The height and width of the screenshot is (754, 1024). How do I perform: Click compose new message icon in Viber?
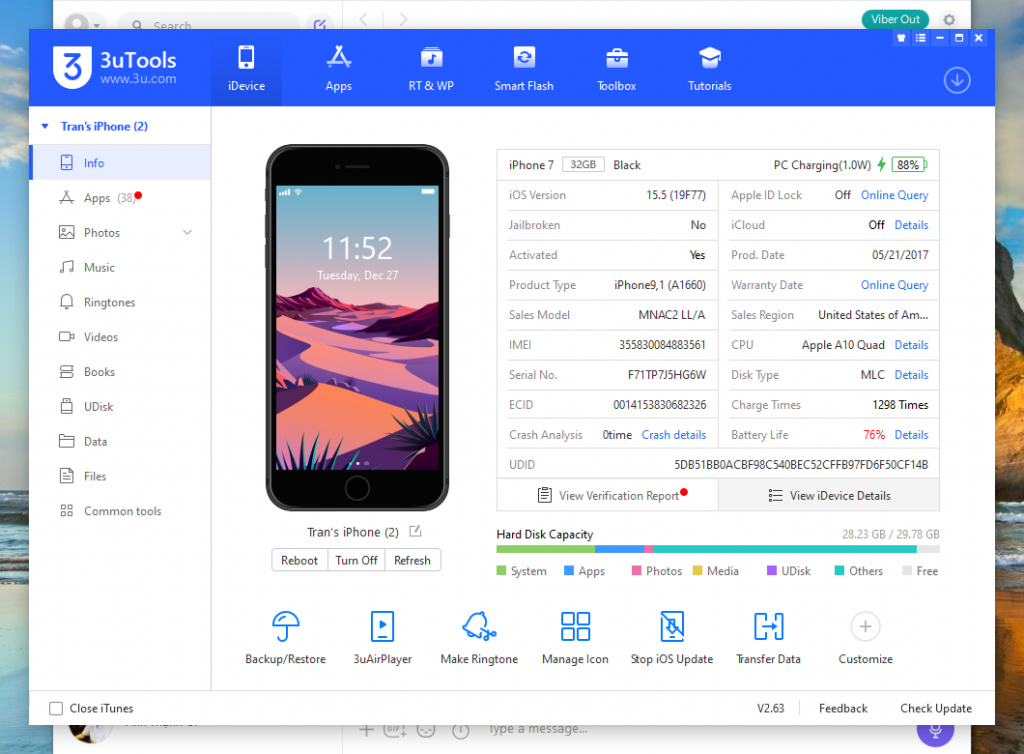[x=320, y=24]
